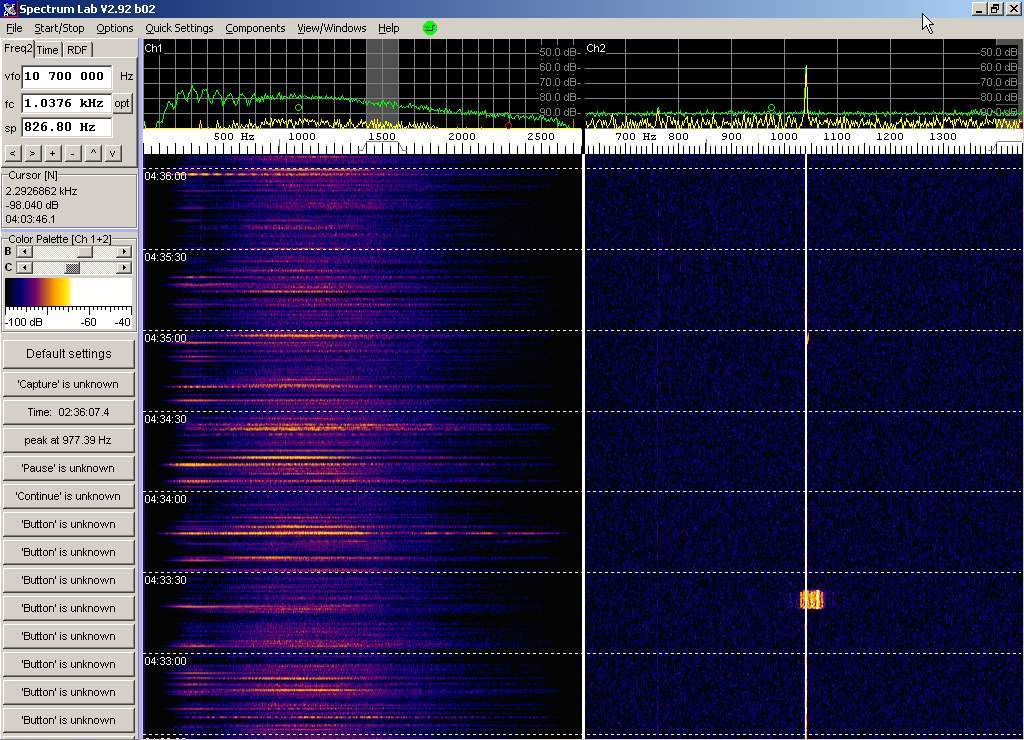Click the 'peak at 977.39 Hz' button
This screenshot has width=1024, height=740.
click(x=68, y=440)
